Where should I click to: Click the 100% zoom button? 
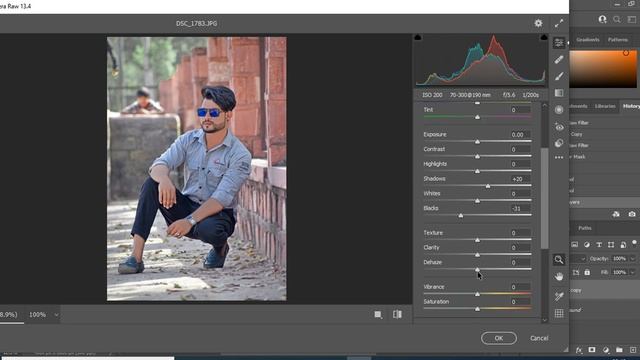(x=37, y=315)
